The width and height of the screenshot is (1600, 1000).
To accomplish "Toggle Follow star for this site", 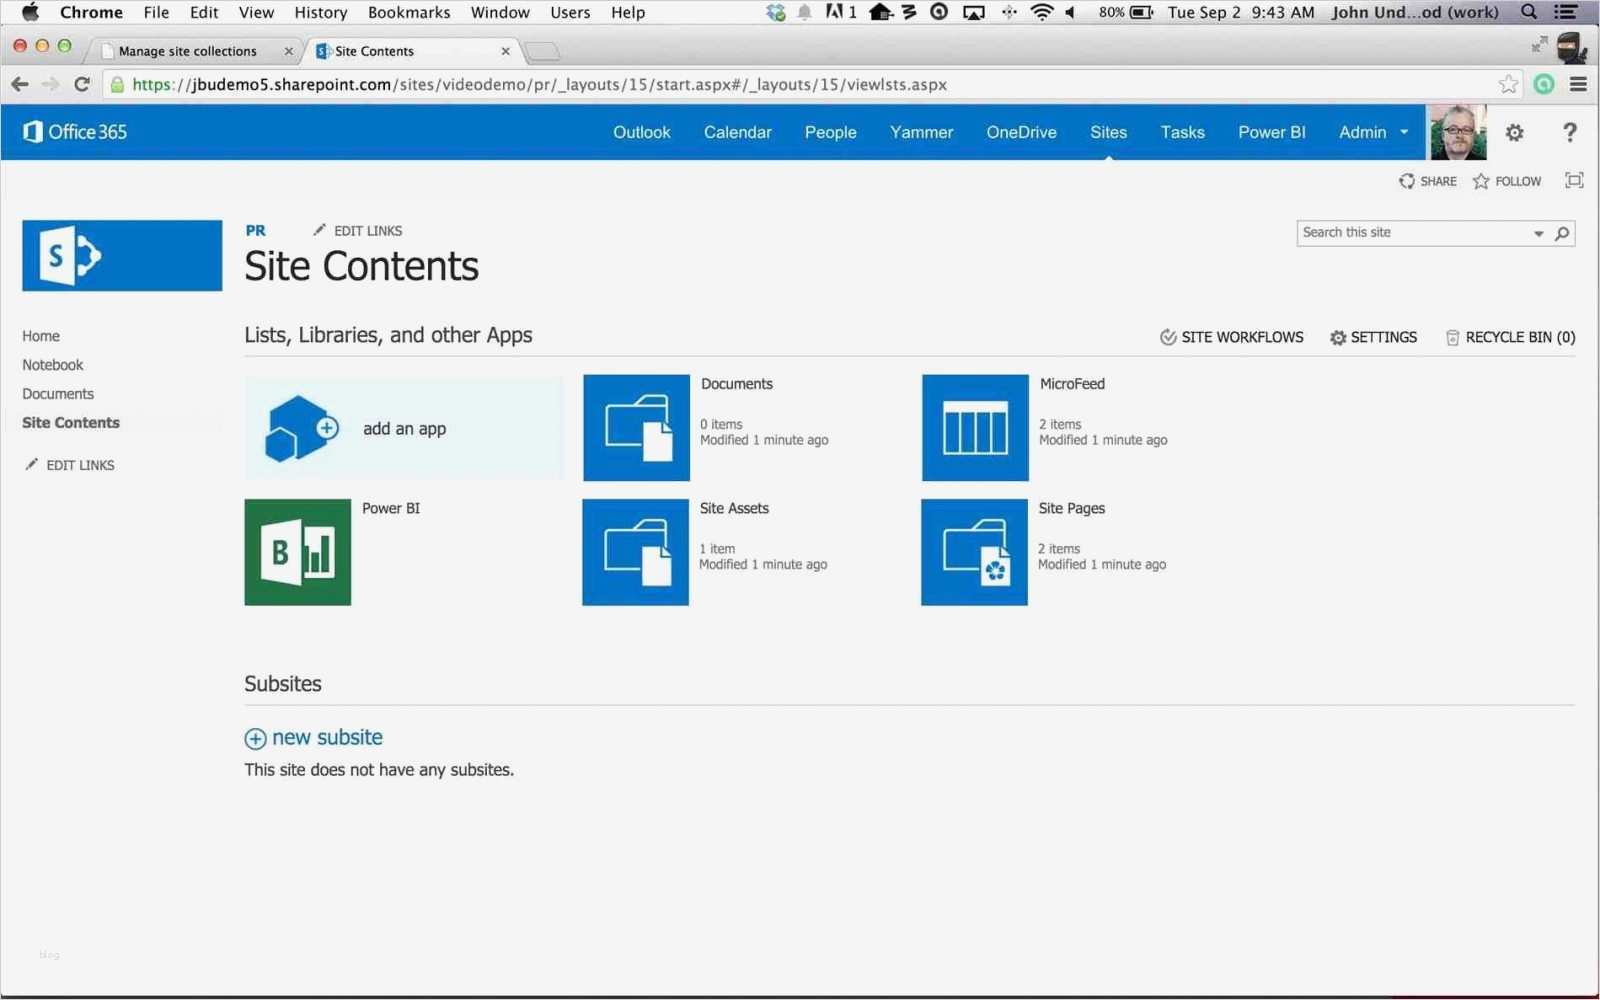I will (x=1507, y=181).
